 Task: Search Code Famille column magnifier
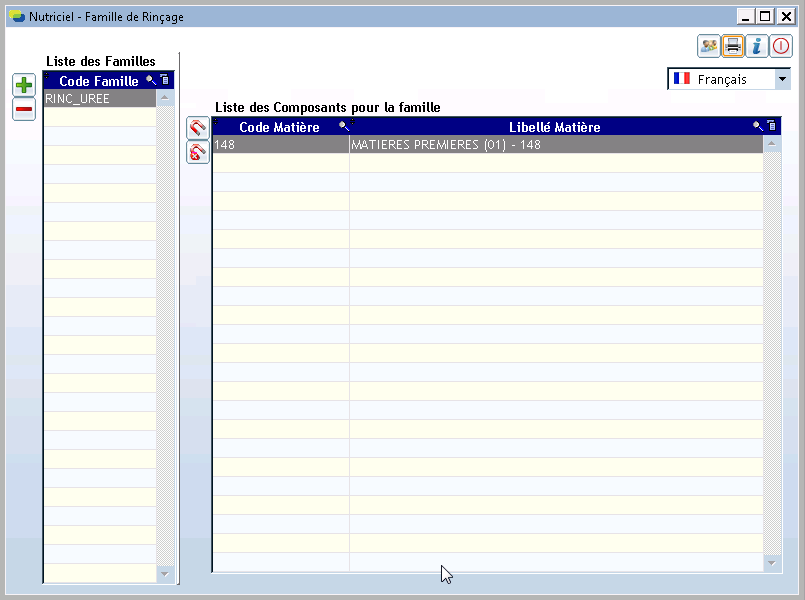tap(151, 80)
